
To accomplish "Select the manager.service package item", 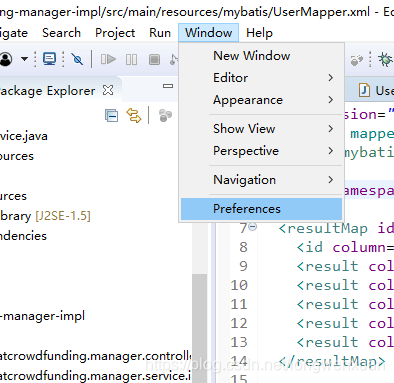I will coord(95,376).
